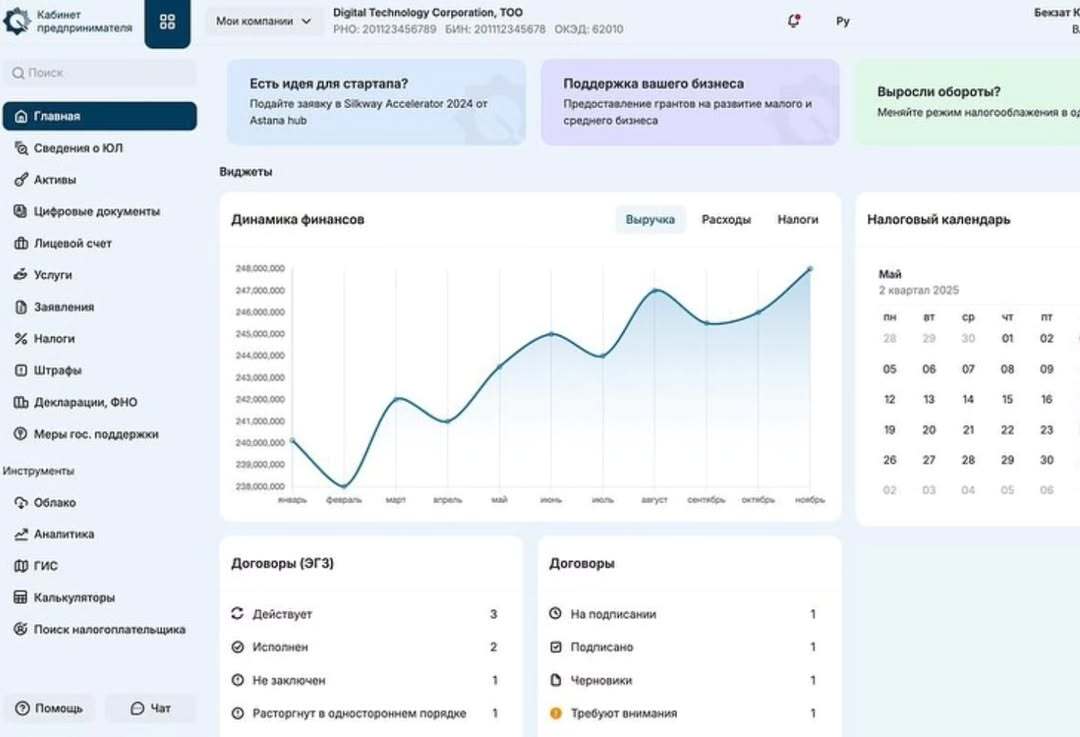Select May 15 in the tax calendar
Screen dimensions: 1080x737
pos(1007,399)
